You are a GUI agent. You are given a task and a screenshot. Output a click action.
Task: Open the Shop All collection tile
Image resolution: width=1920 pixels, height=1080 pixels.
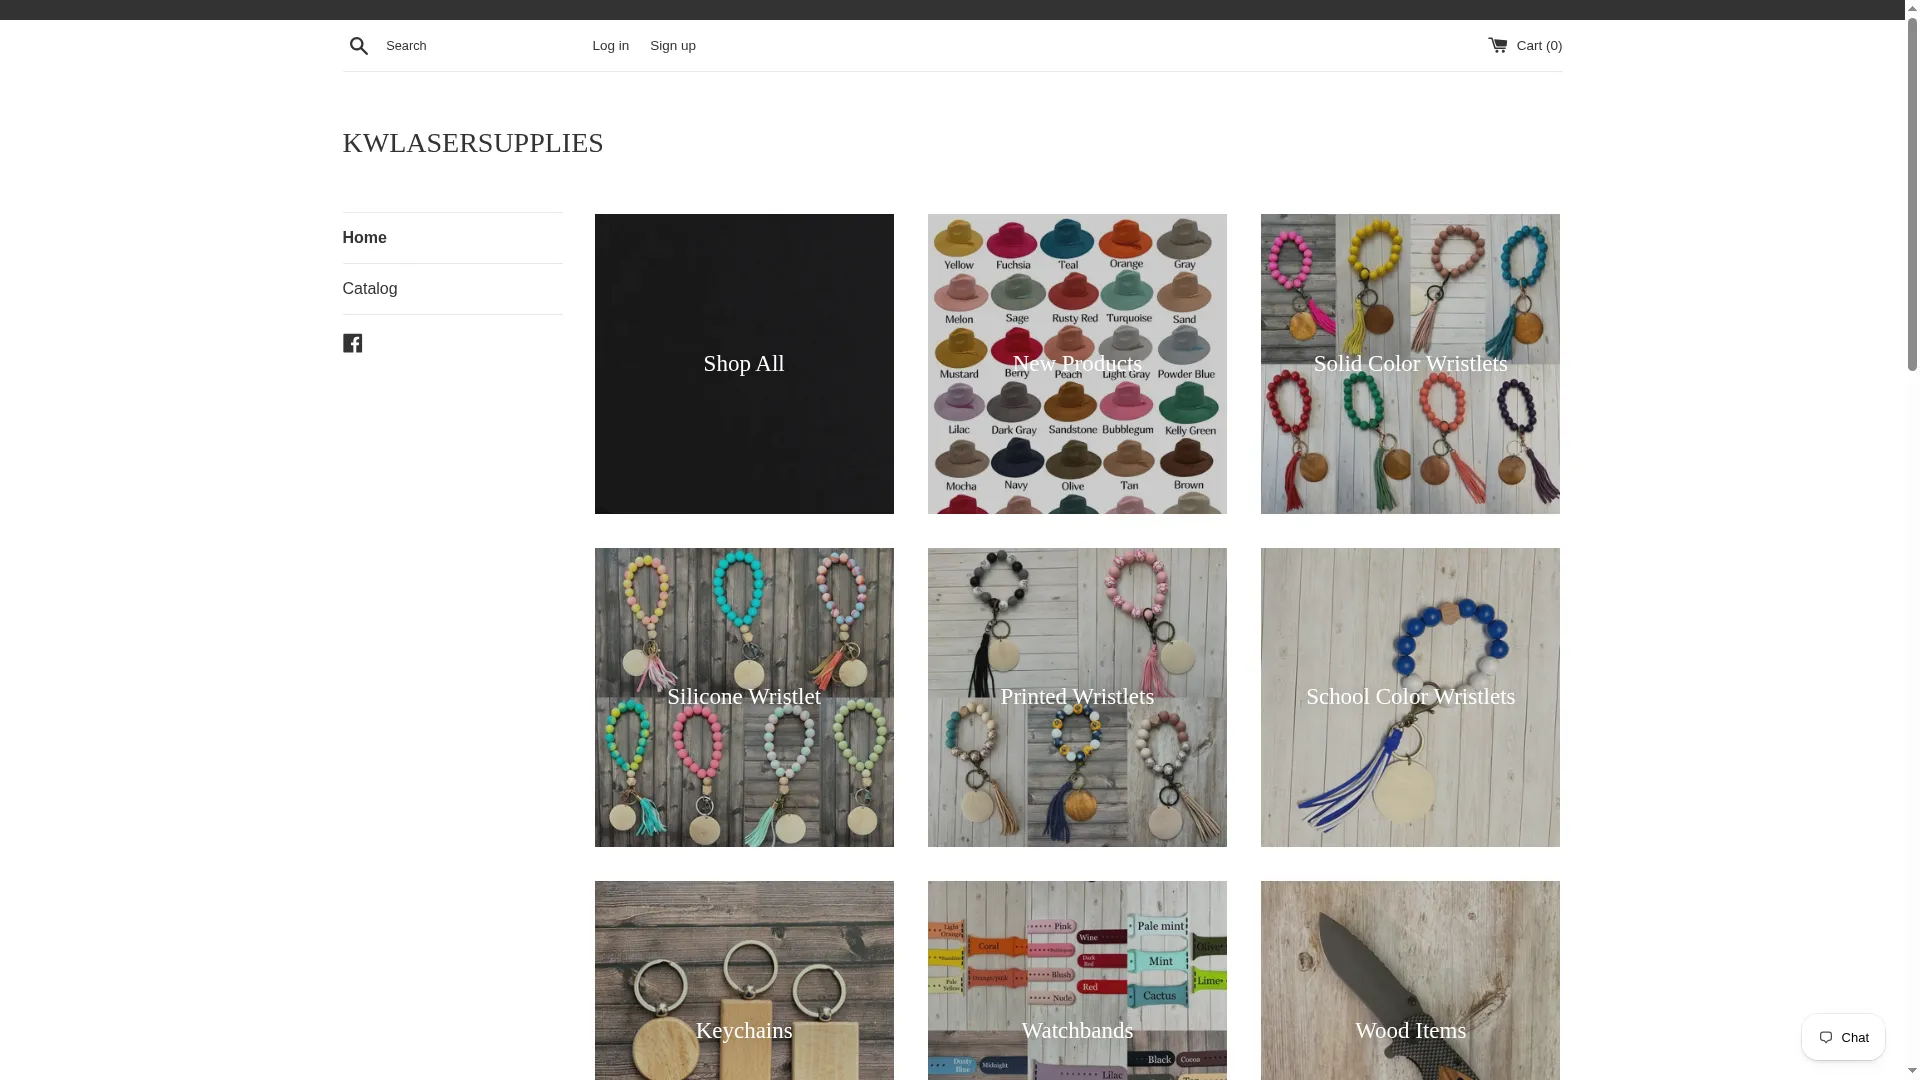point(744,364)
